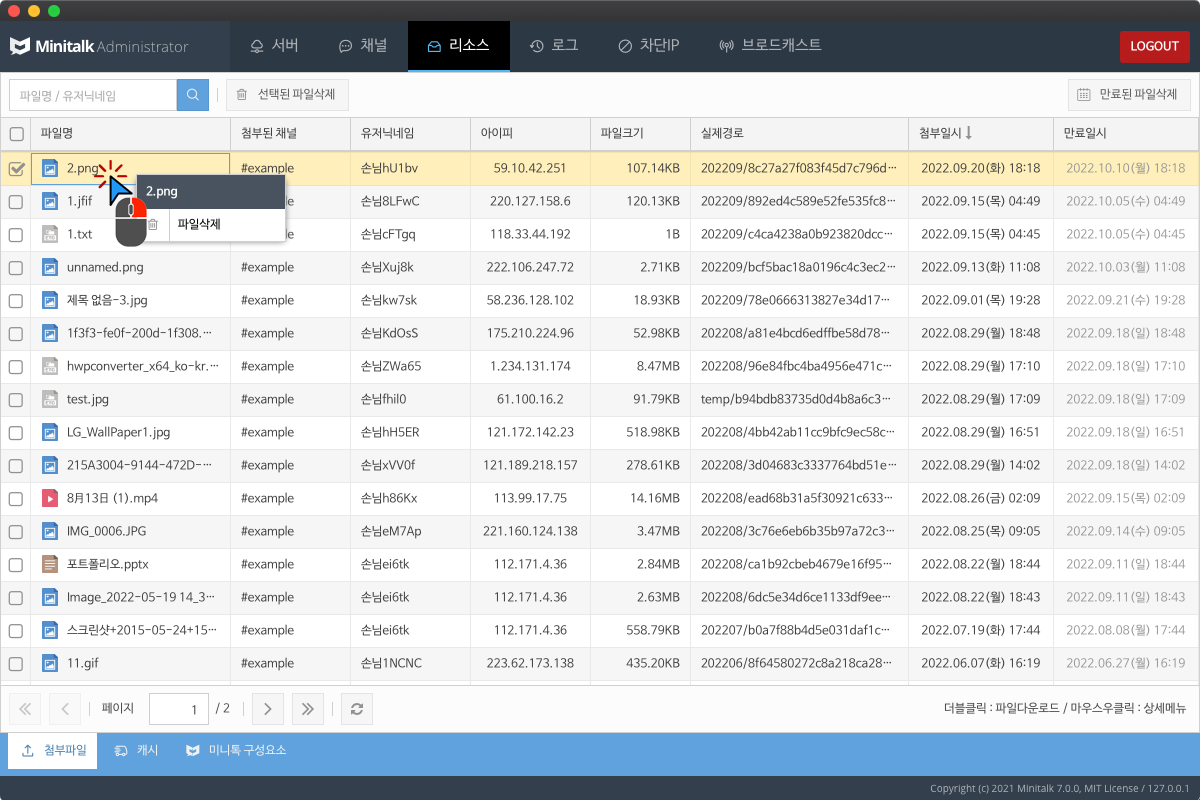The image size is (1200, 800).
Task: Refresh the file list
Action: (356, 709)
